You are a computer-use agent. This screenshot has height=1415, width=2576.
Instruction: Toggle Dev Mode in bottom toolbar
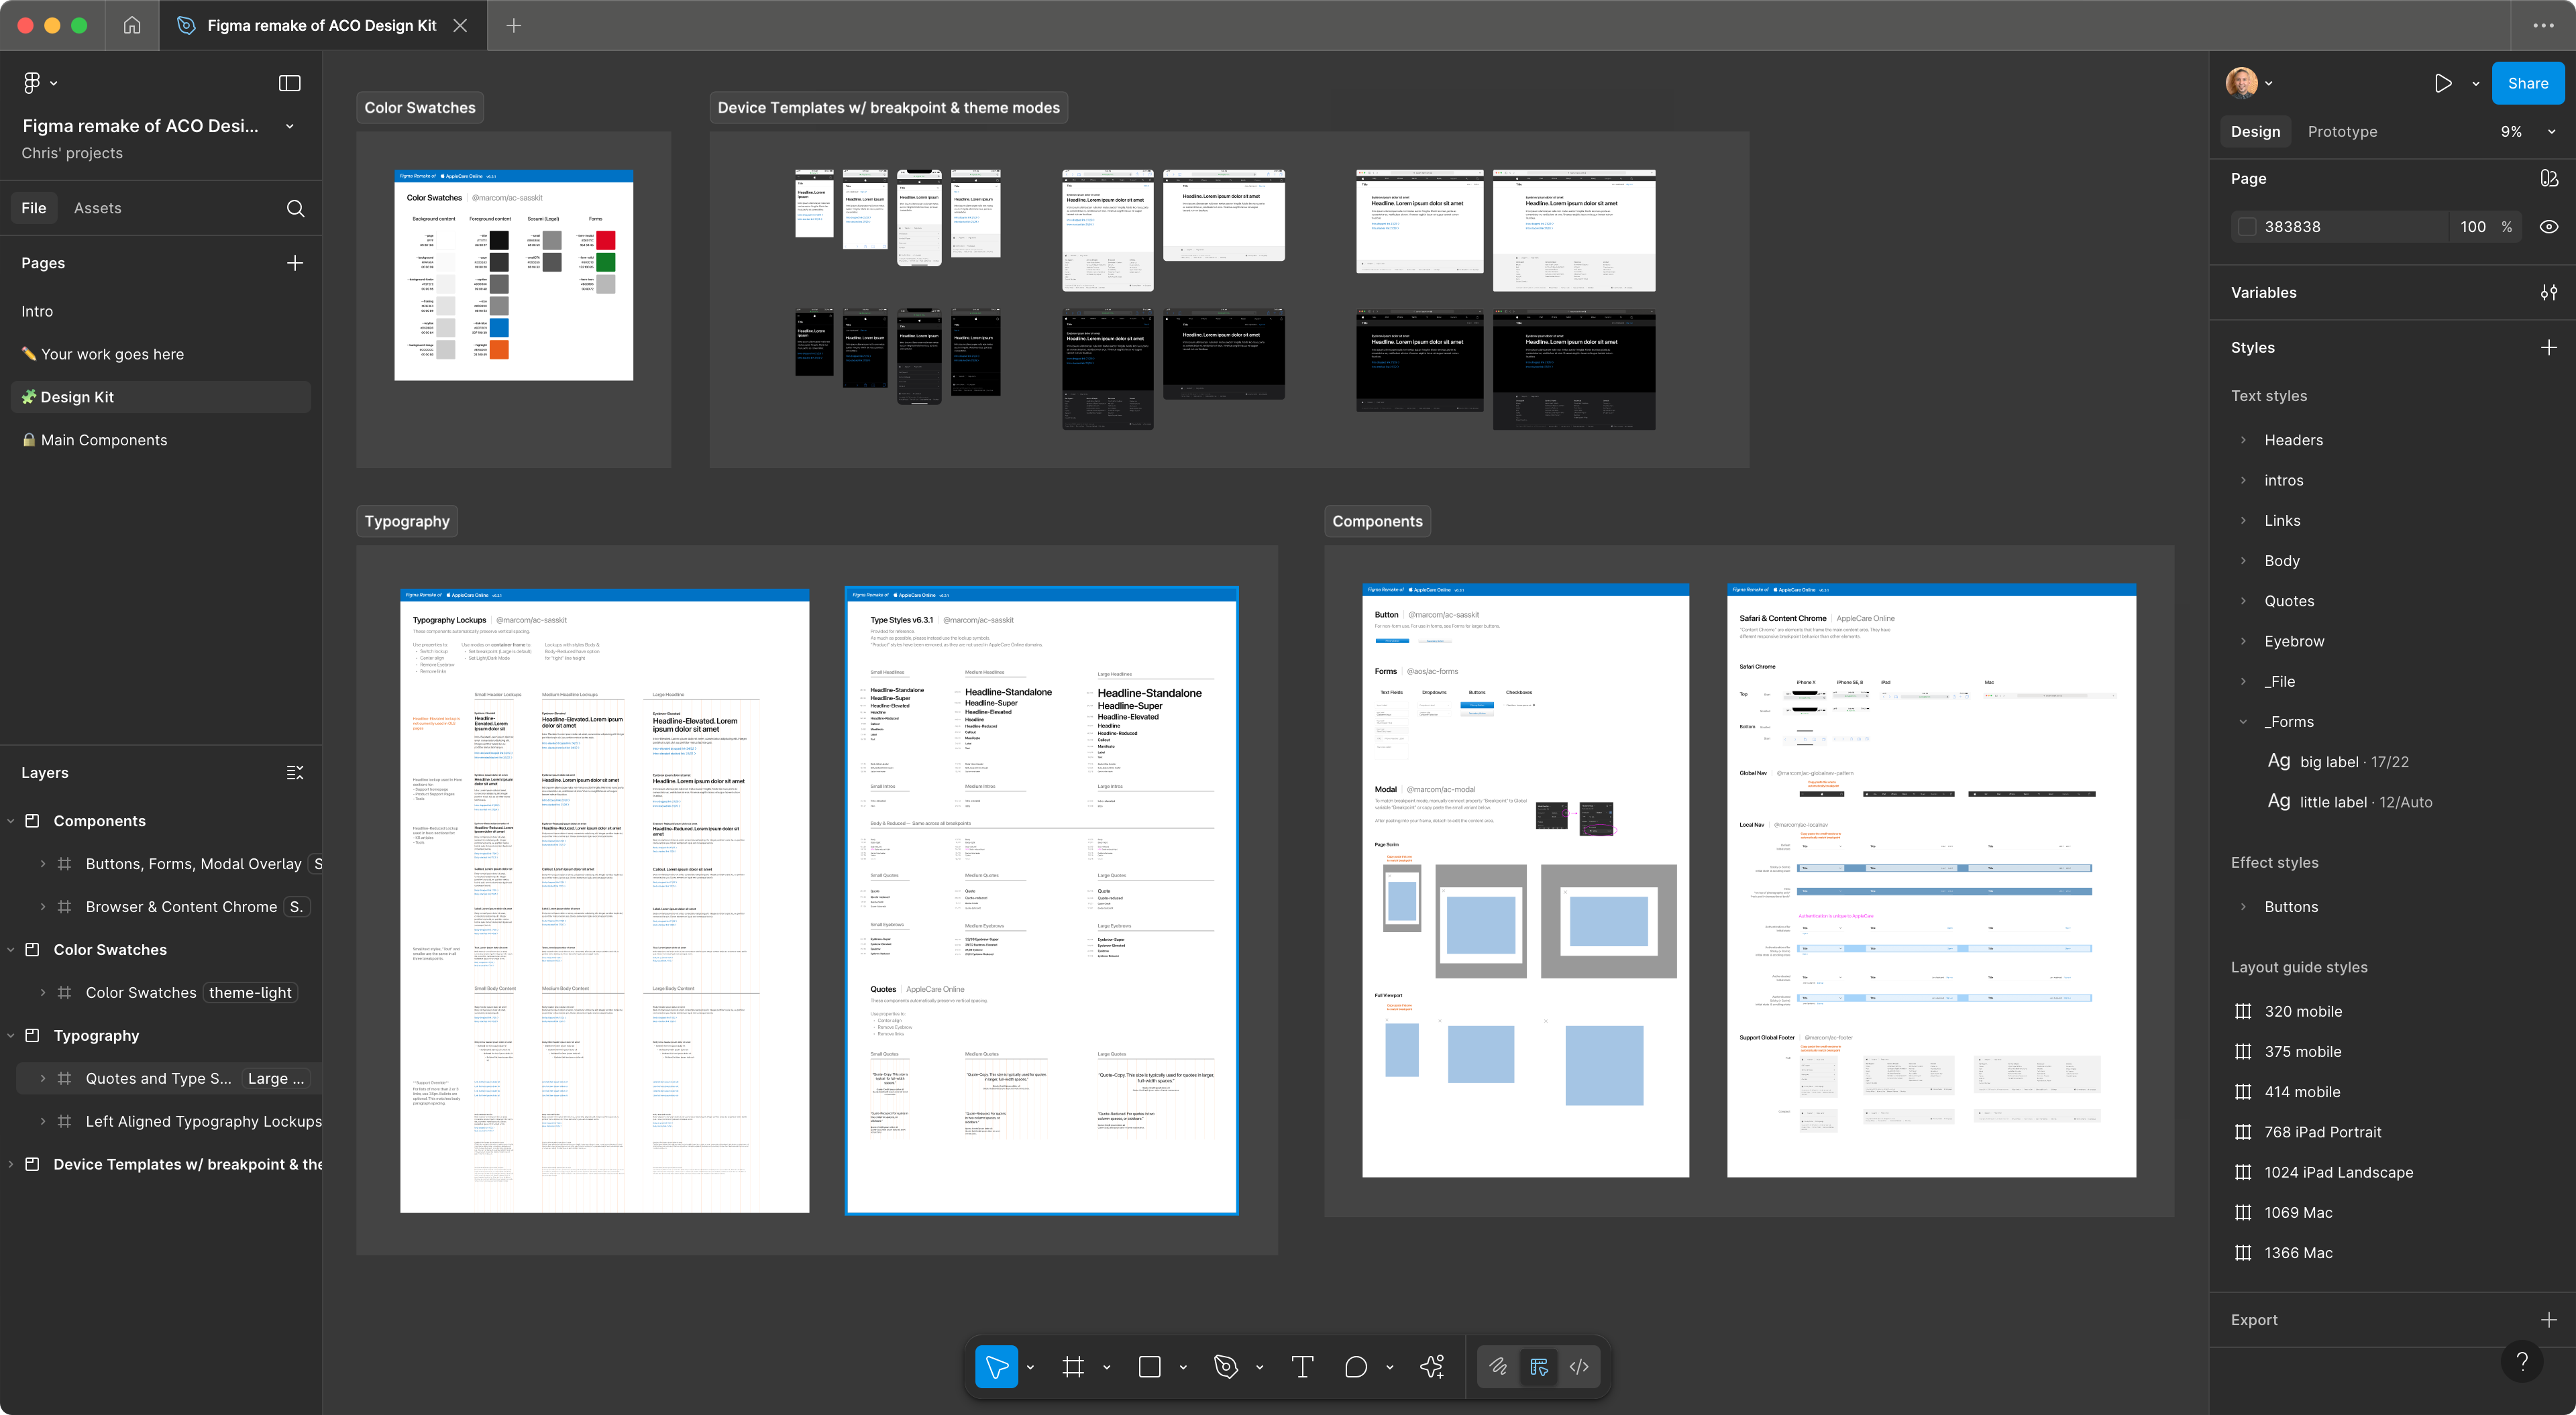[1579, 1367]
